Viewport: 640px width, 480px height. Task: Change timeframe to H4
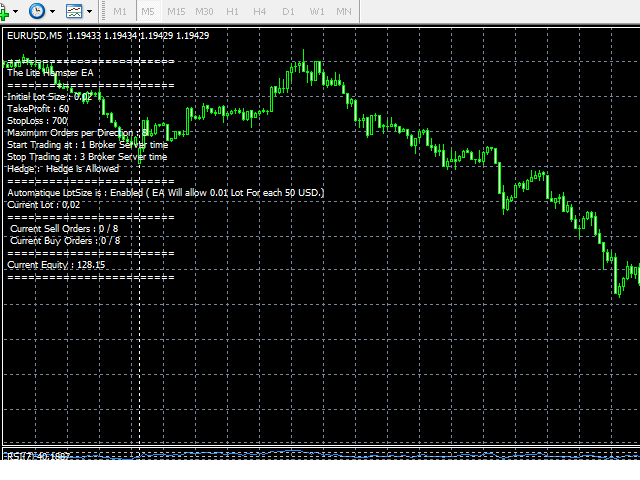260,11
